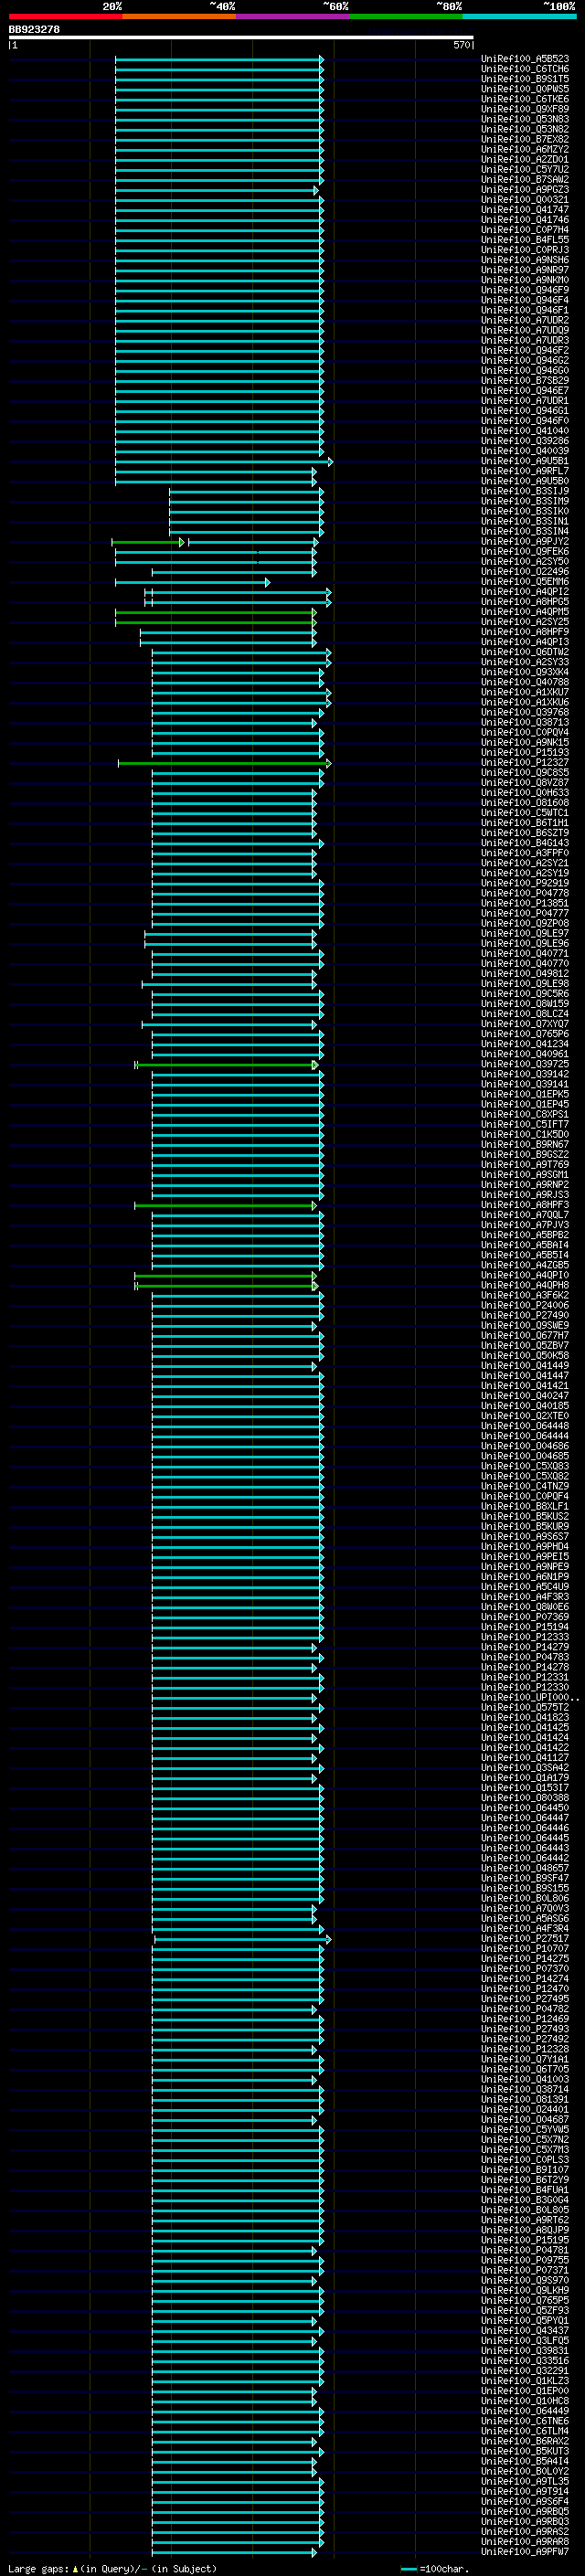The height and width of the screenshot is (2576, 585).
Task: Open UniRef100_B3SIN4 entry
Action: pos(525,532)
